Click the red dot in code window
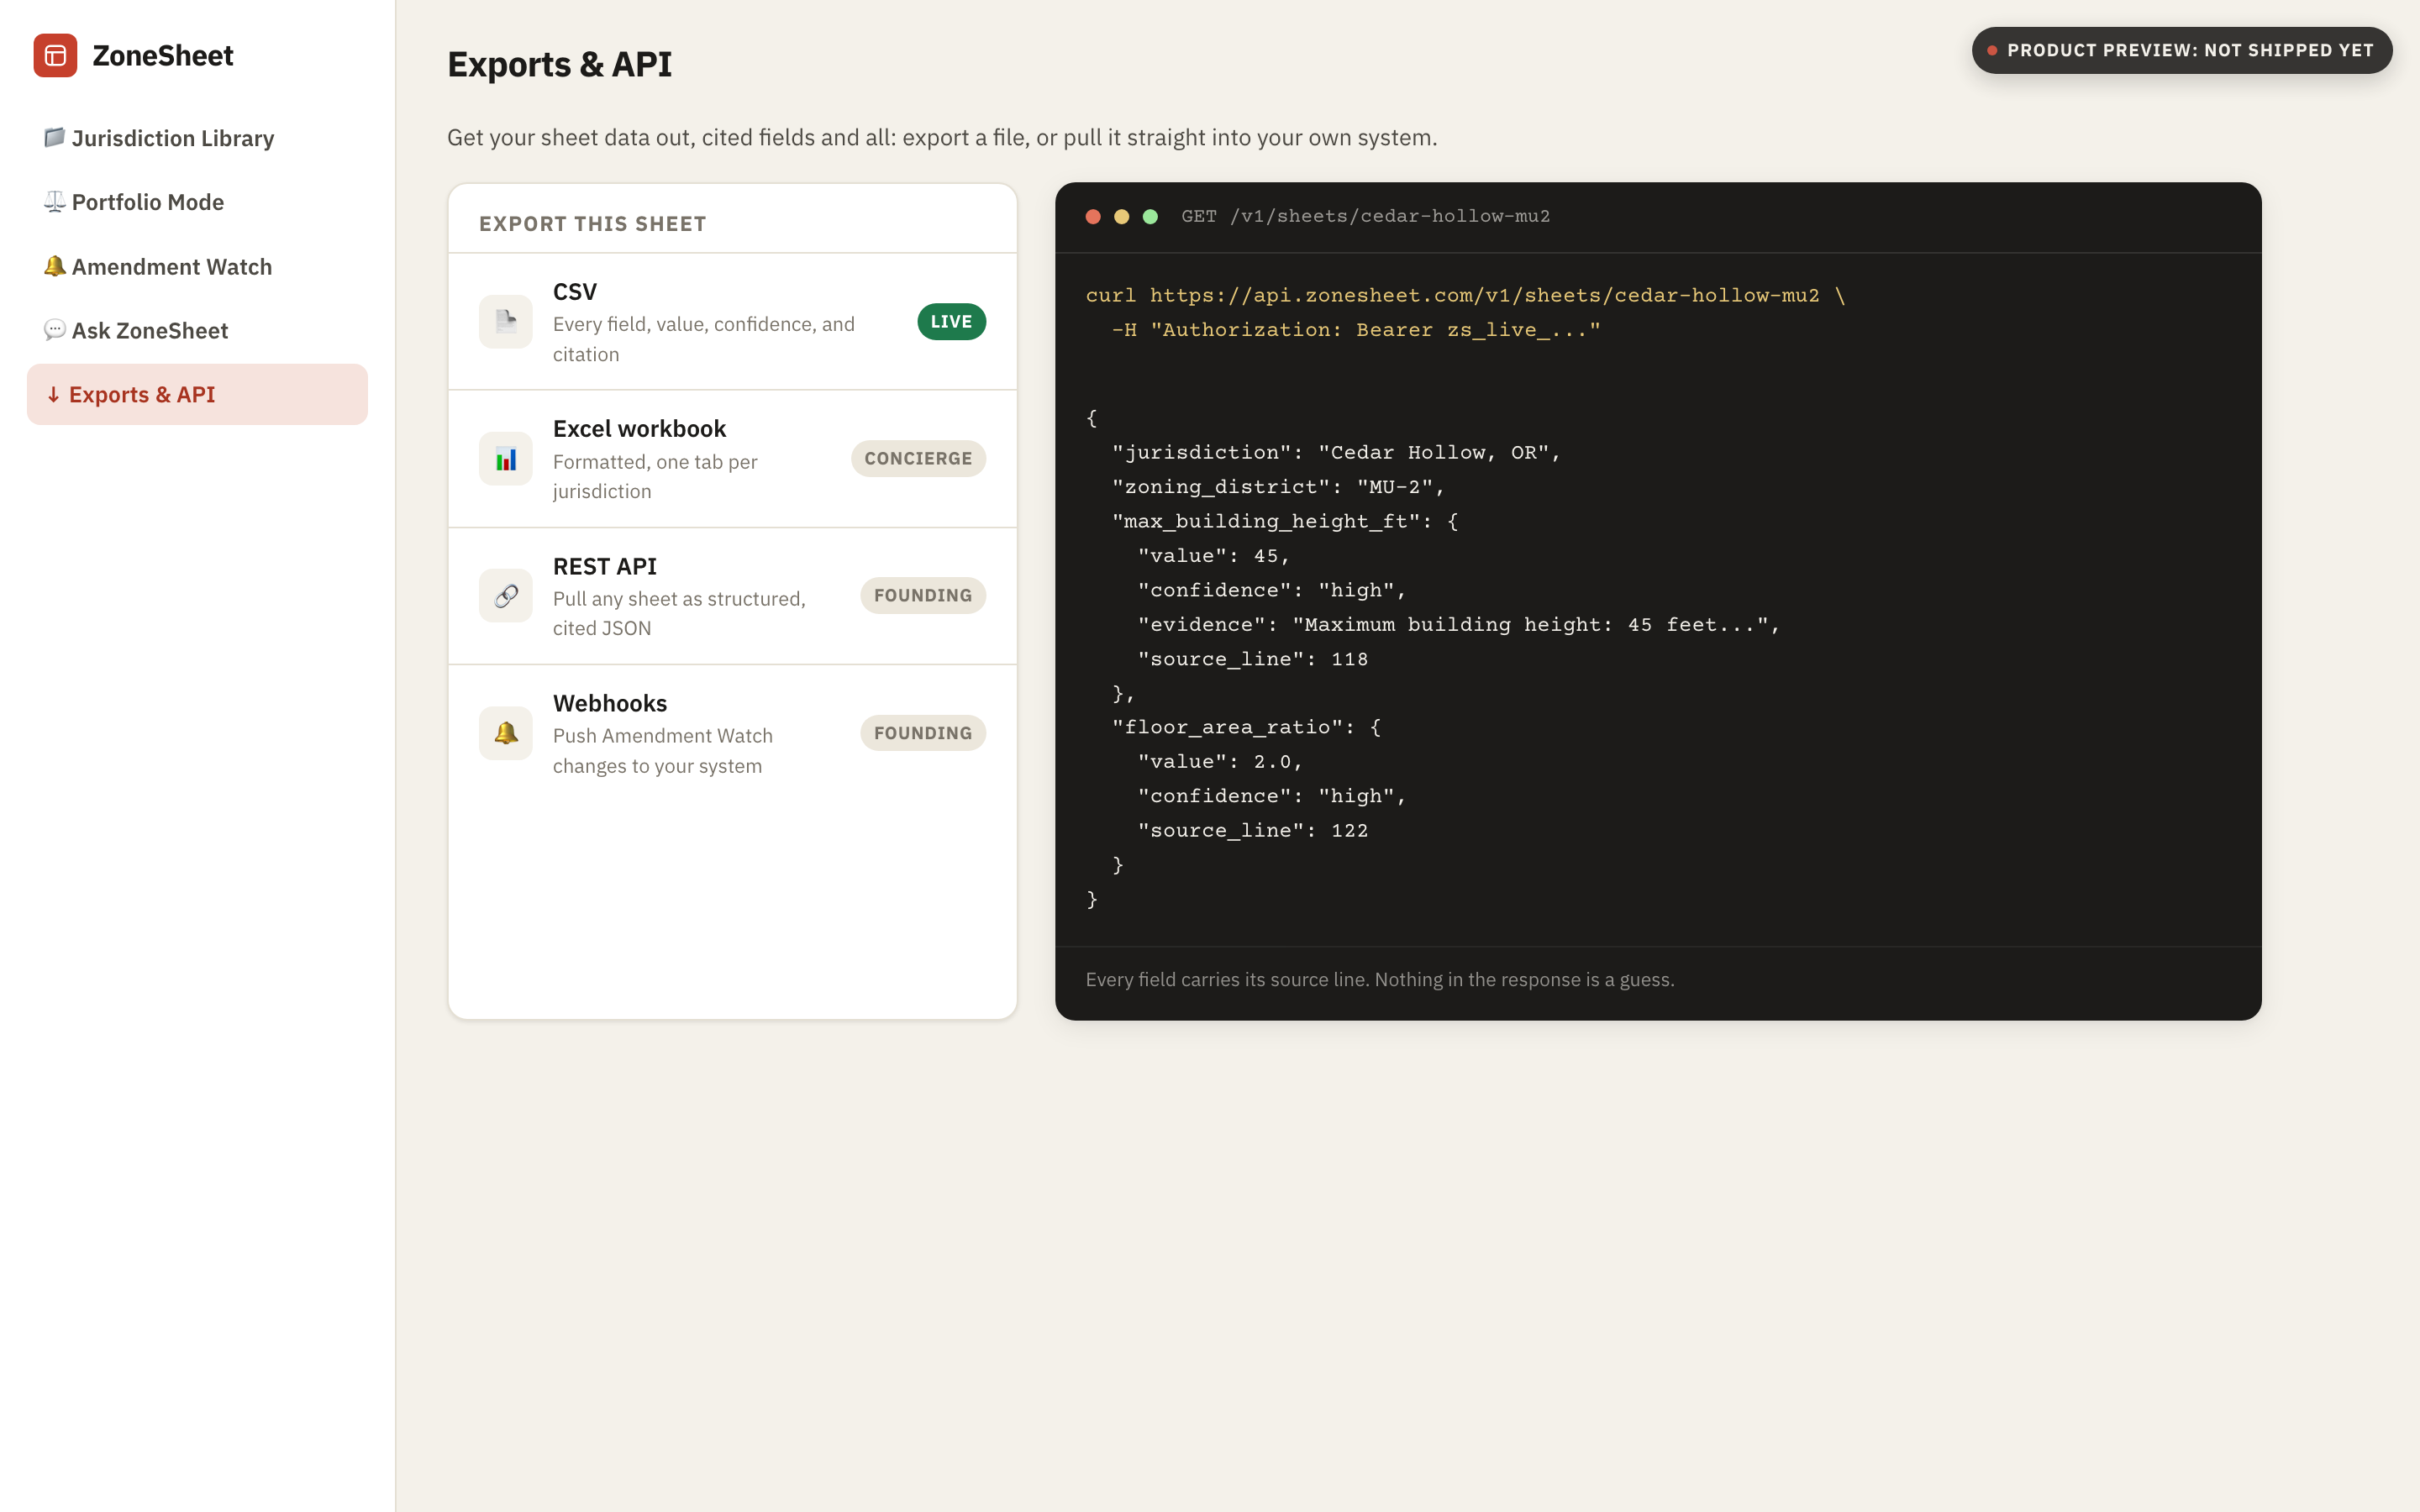Image resolution: width=2420 pixels, height=1512 pixels. click(x=1093, y=216)
